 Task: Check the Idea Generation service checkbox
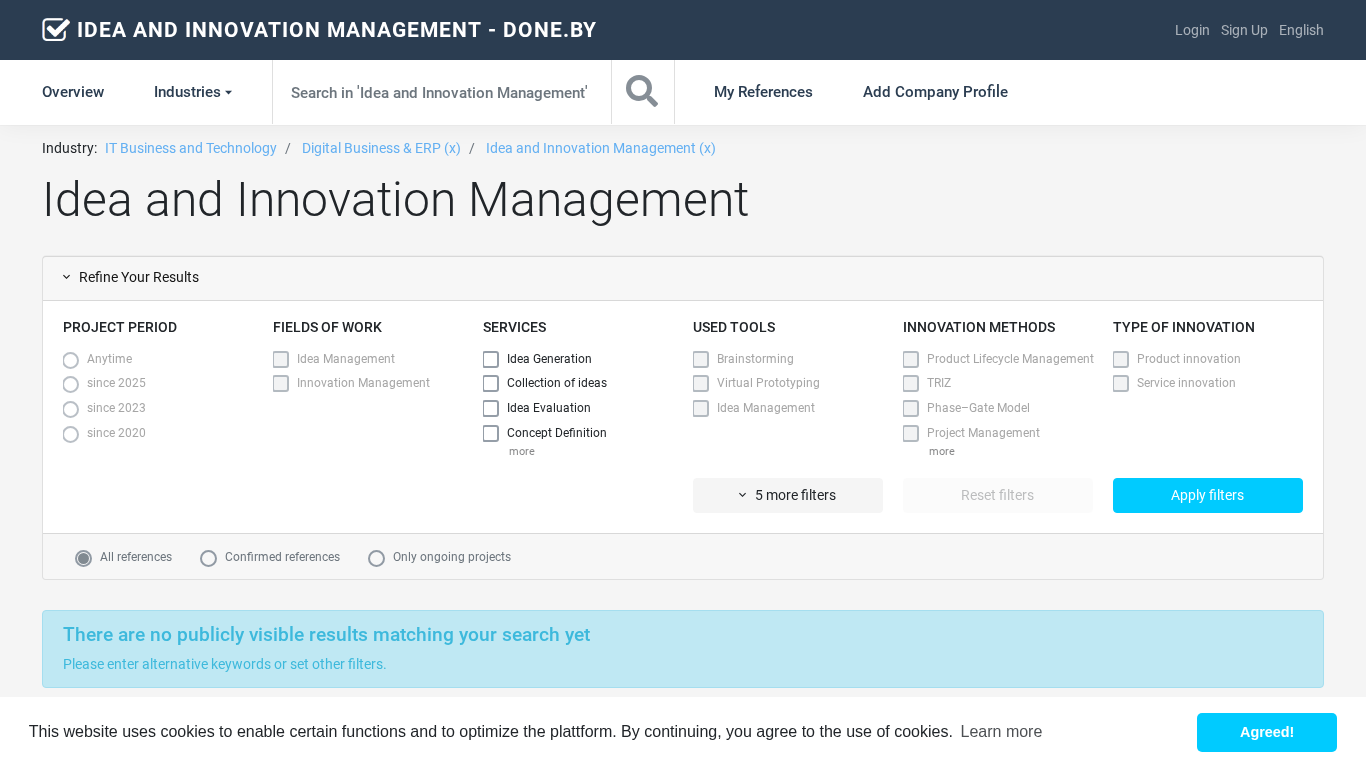pyautogui.click(x=491, y=360)
